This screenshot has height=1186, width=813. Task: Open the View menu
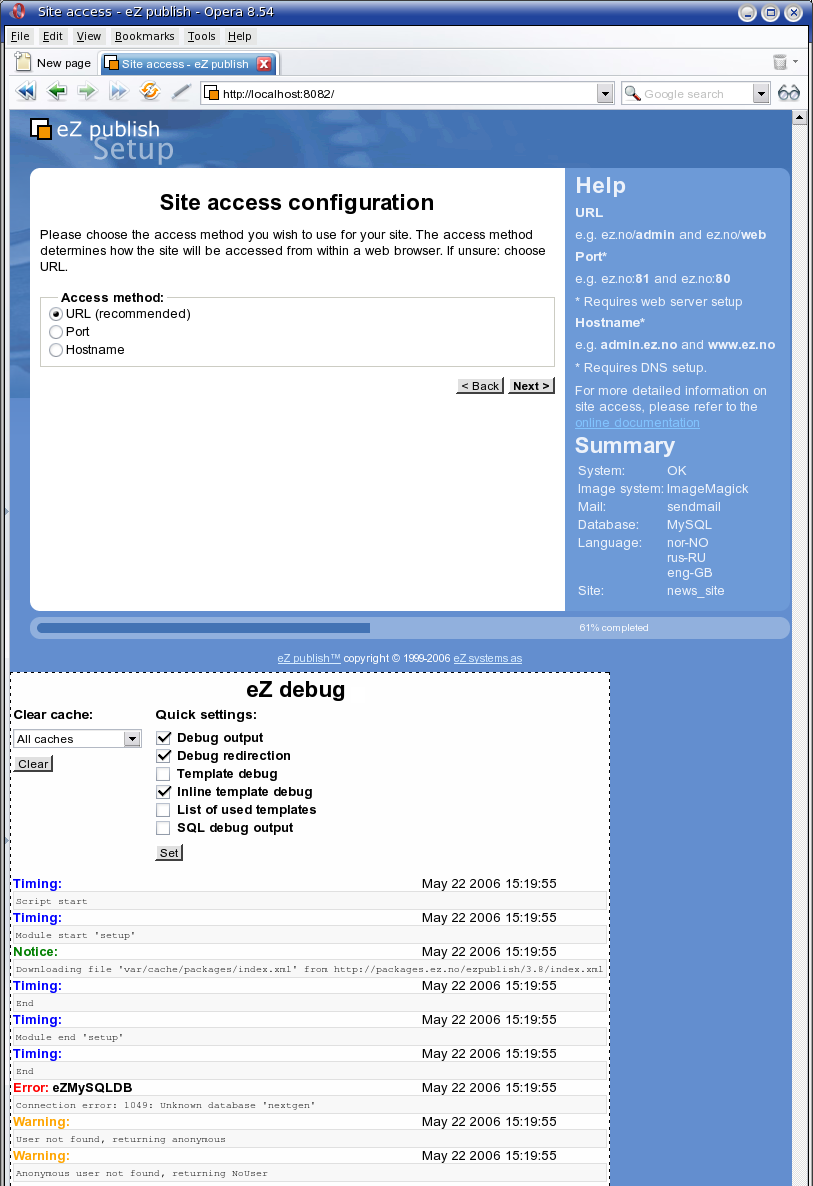point(88,36)
